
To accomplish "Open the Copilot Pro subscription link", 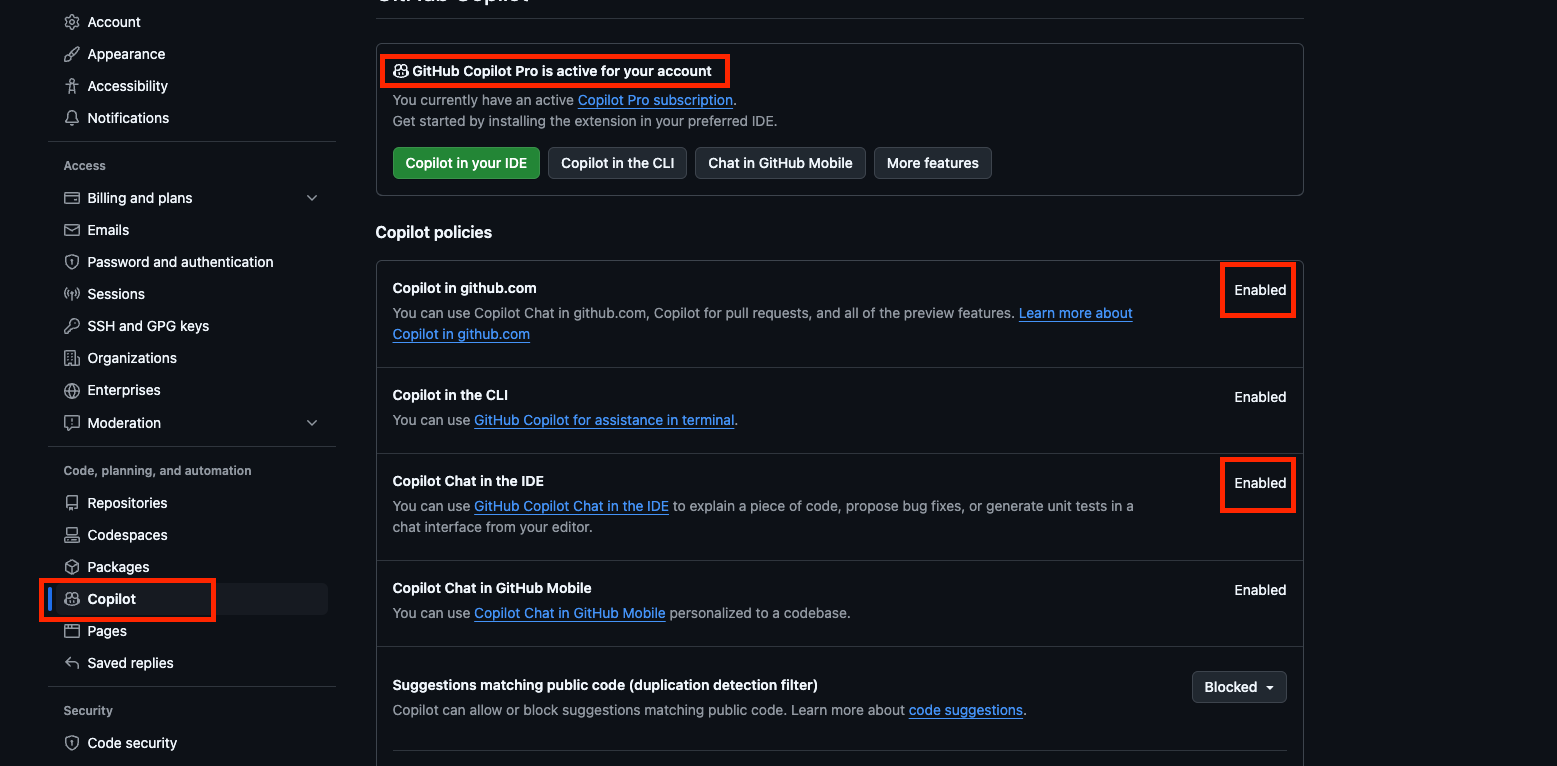I will click(x=655, y=100).
